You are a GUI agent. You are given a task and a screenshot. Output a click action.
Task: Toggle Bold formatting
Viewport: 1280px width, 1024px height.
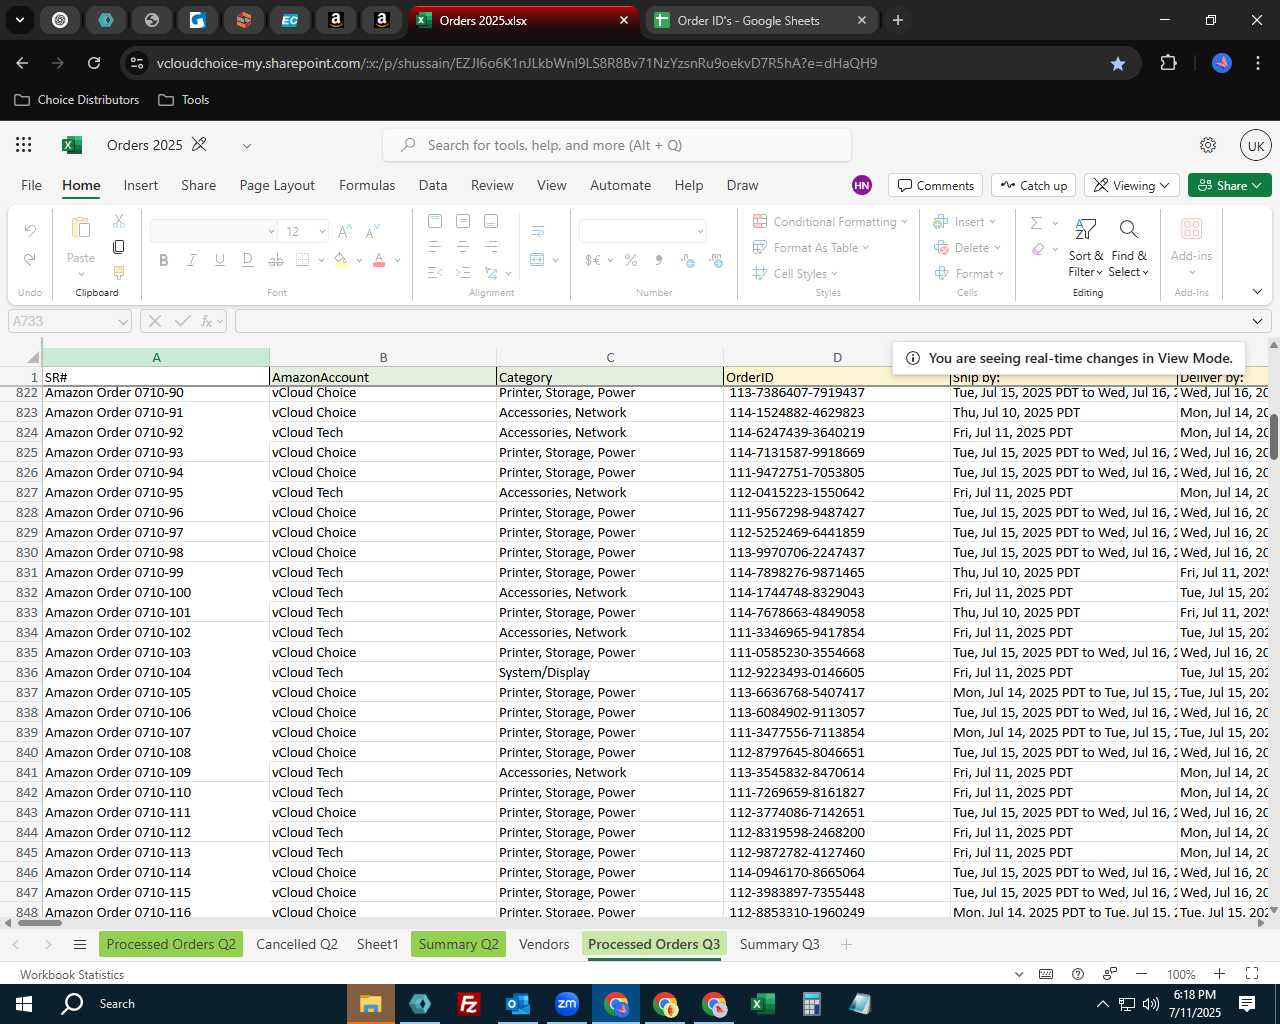point(164,260)
